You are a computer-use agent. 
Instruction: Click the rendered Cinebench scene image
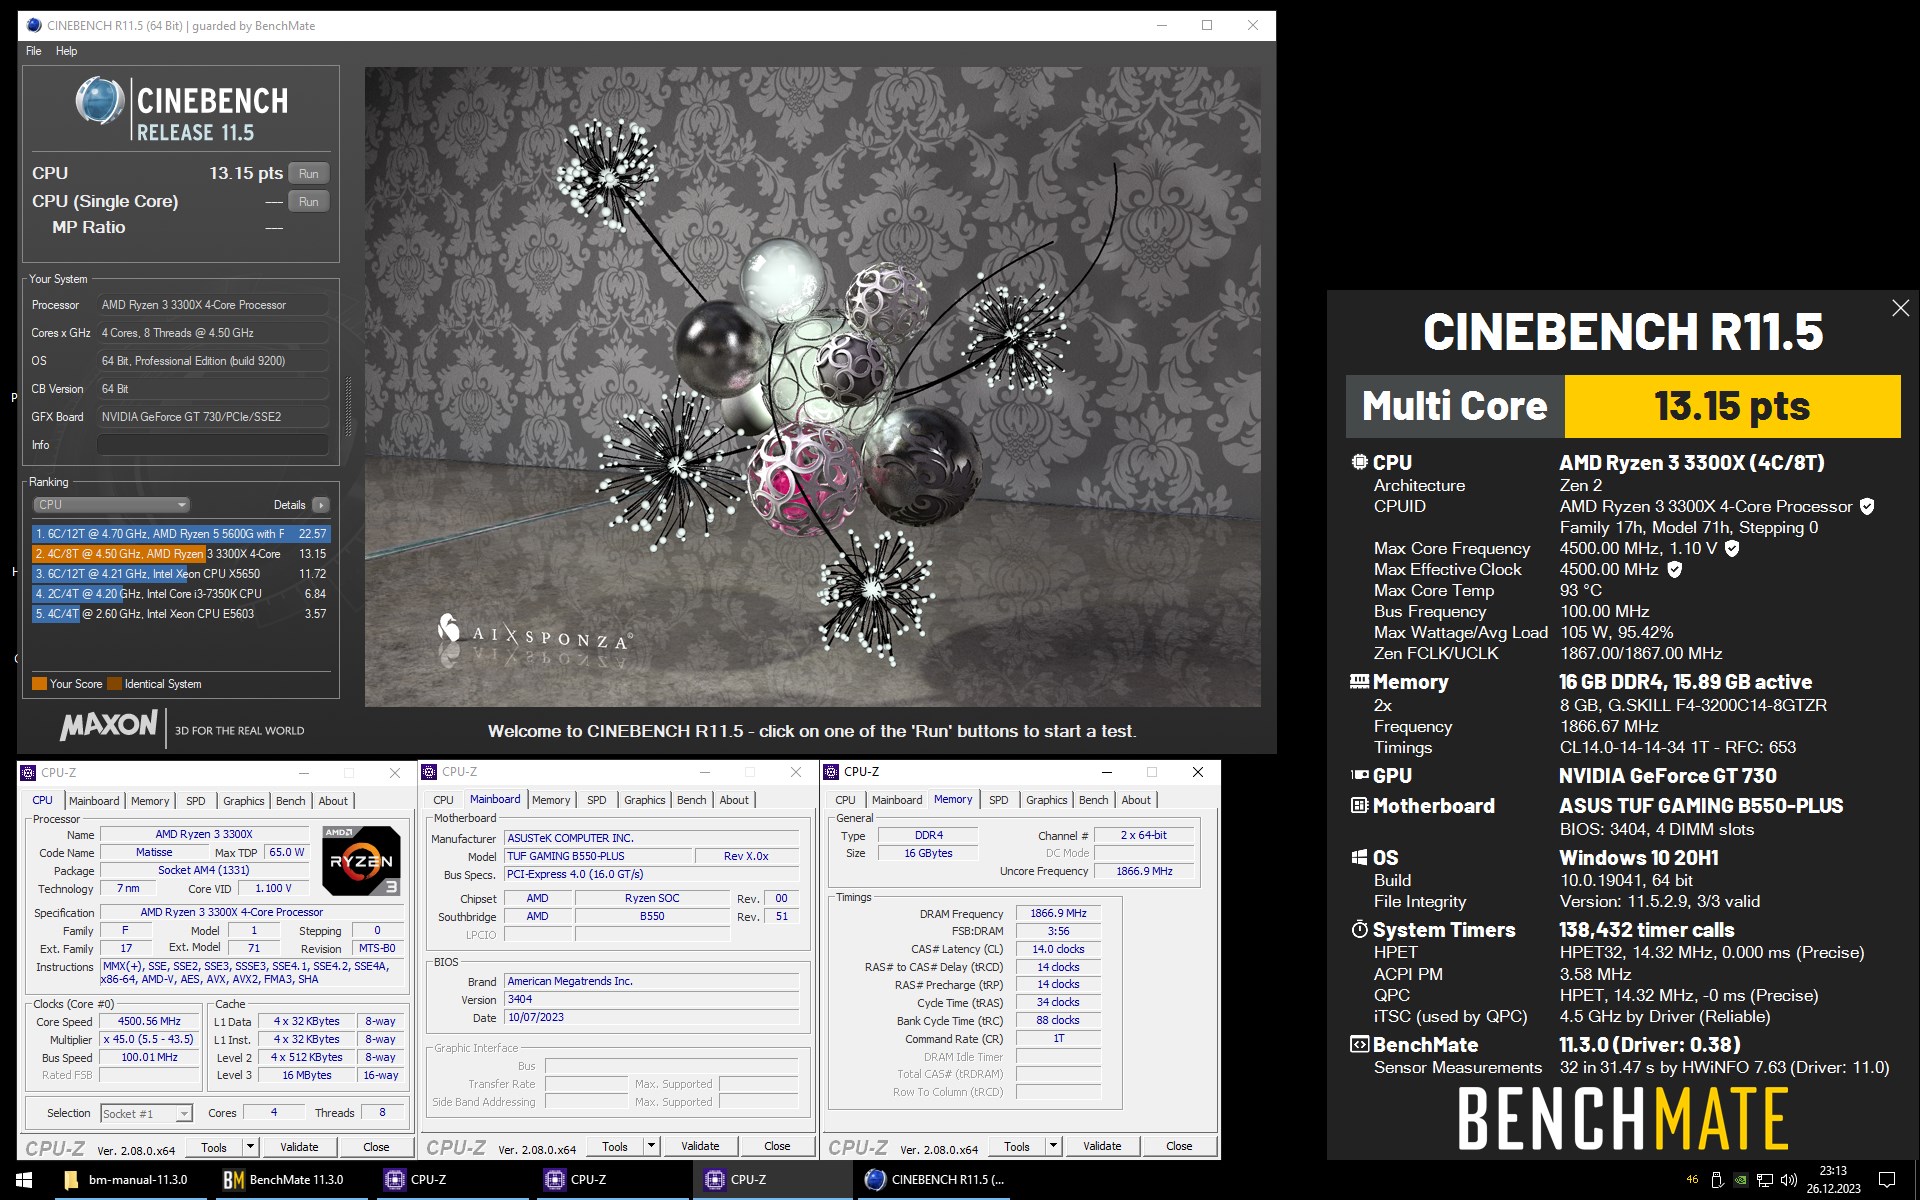pyautogui.click(x=812, y=387)
